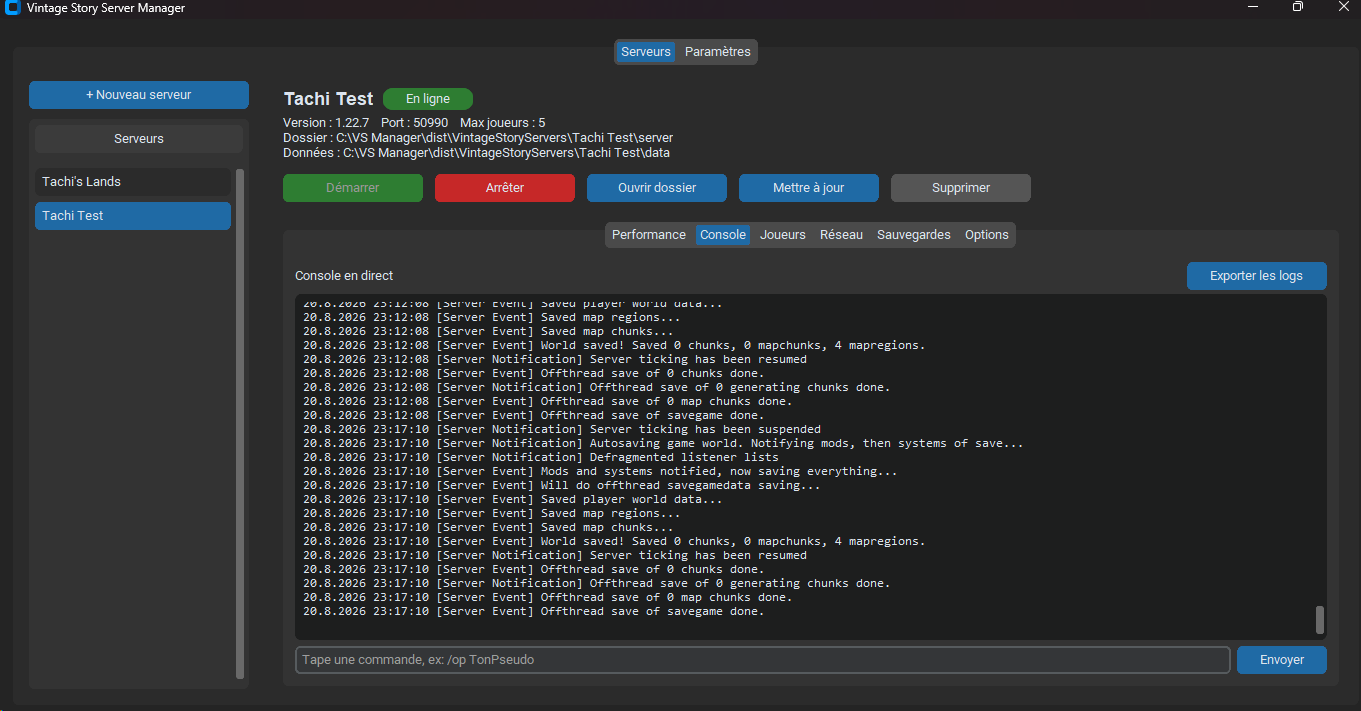Open the Joueurs tab
The width and height of the screenshot is (1361, 711).
coord(783,235)
